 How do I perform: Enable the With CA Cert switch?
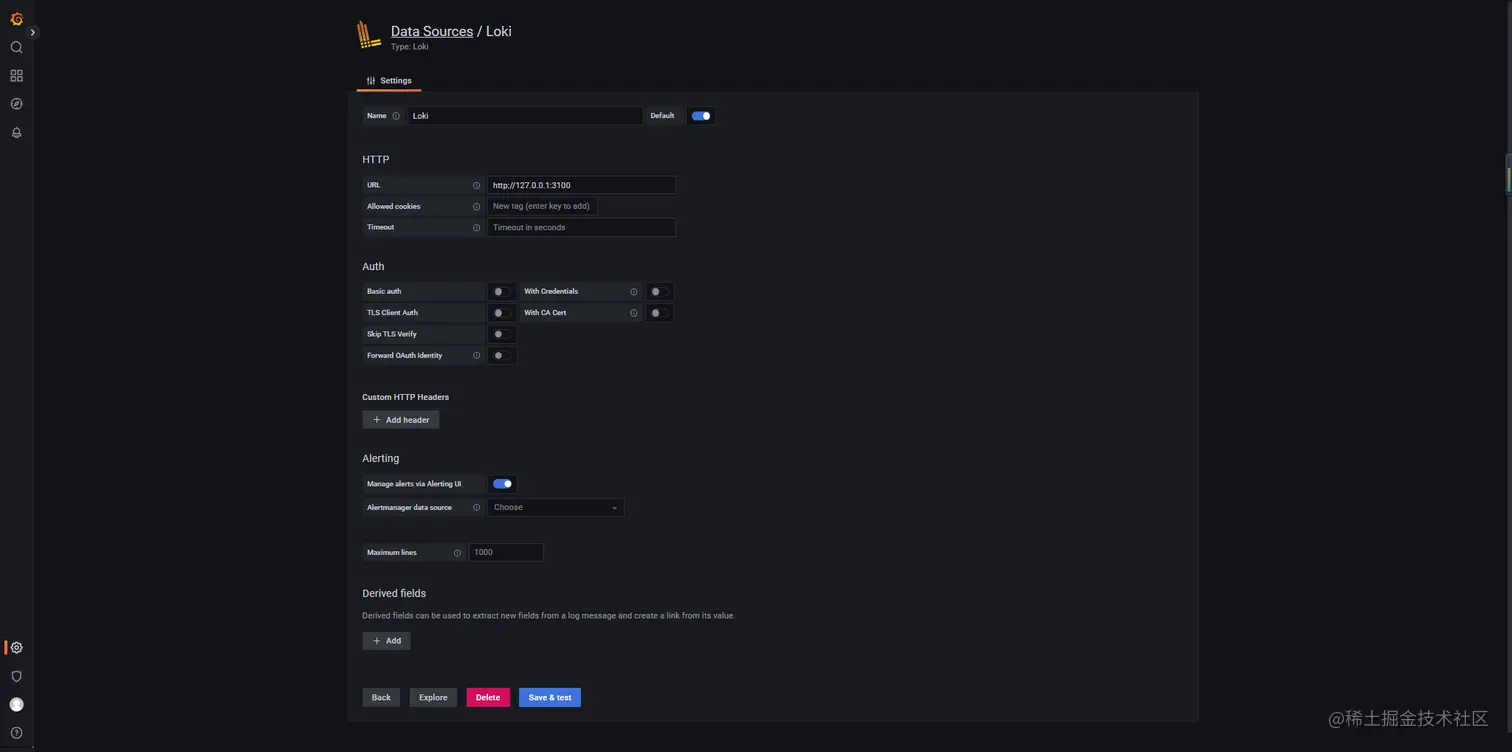tap(659, 313)
